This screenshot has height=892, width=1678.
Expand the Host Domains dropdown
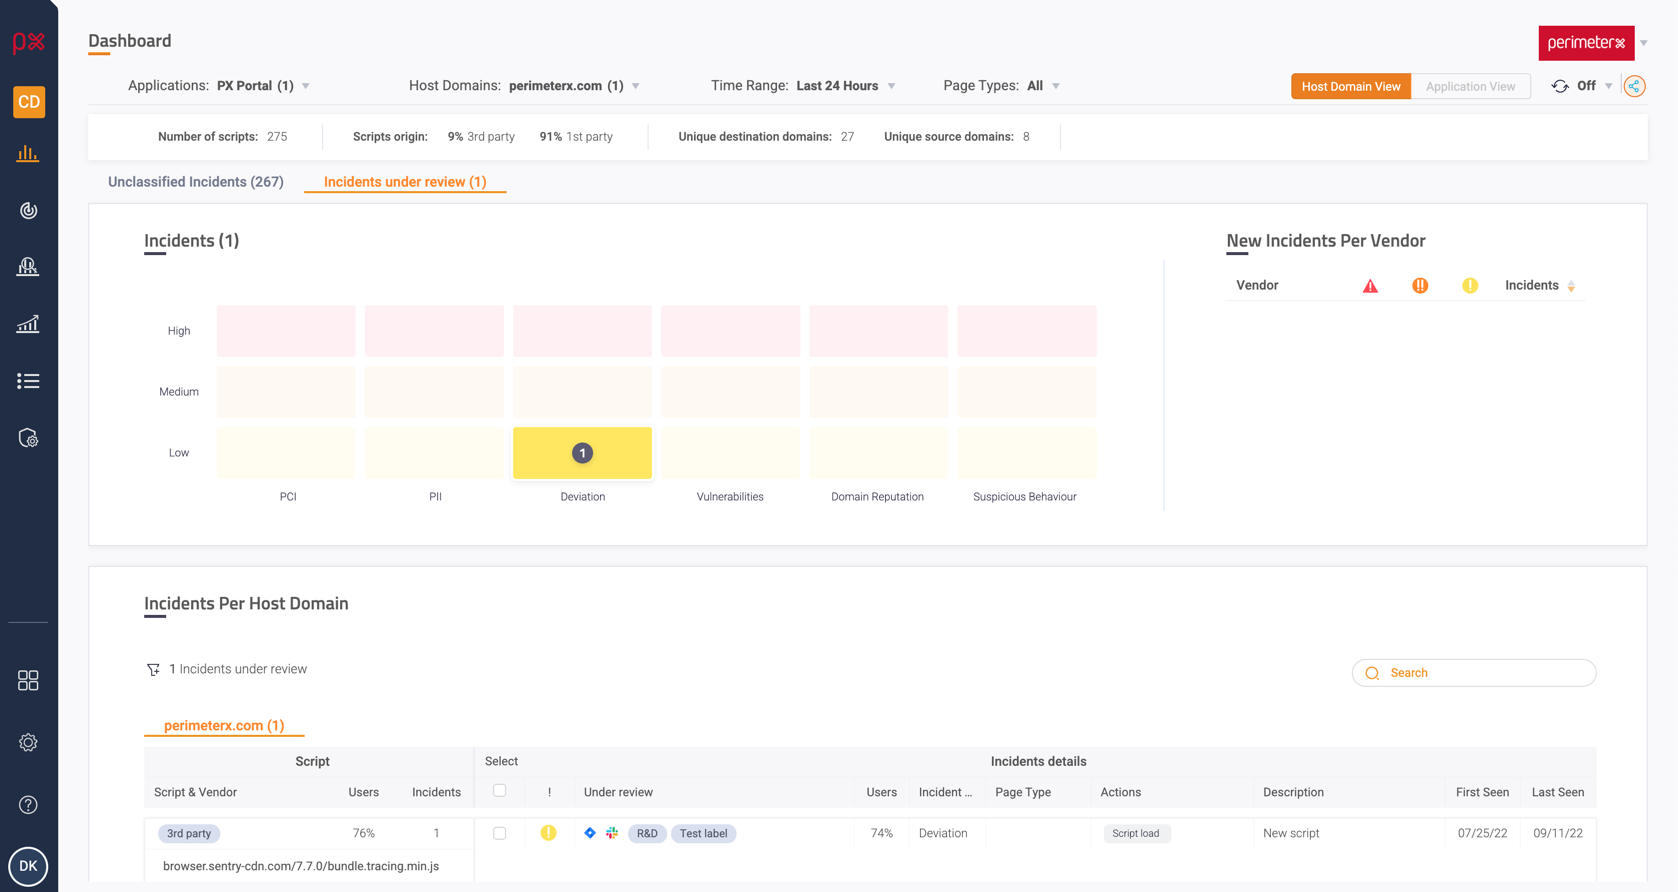click(x=636, y=86)
